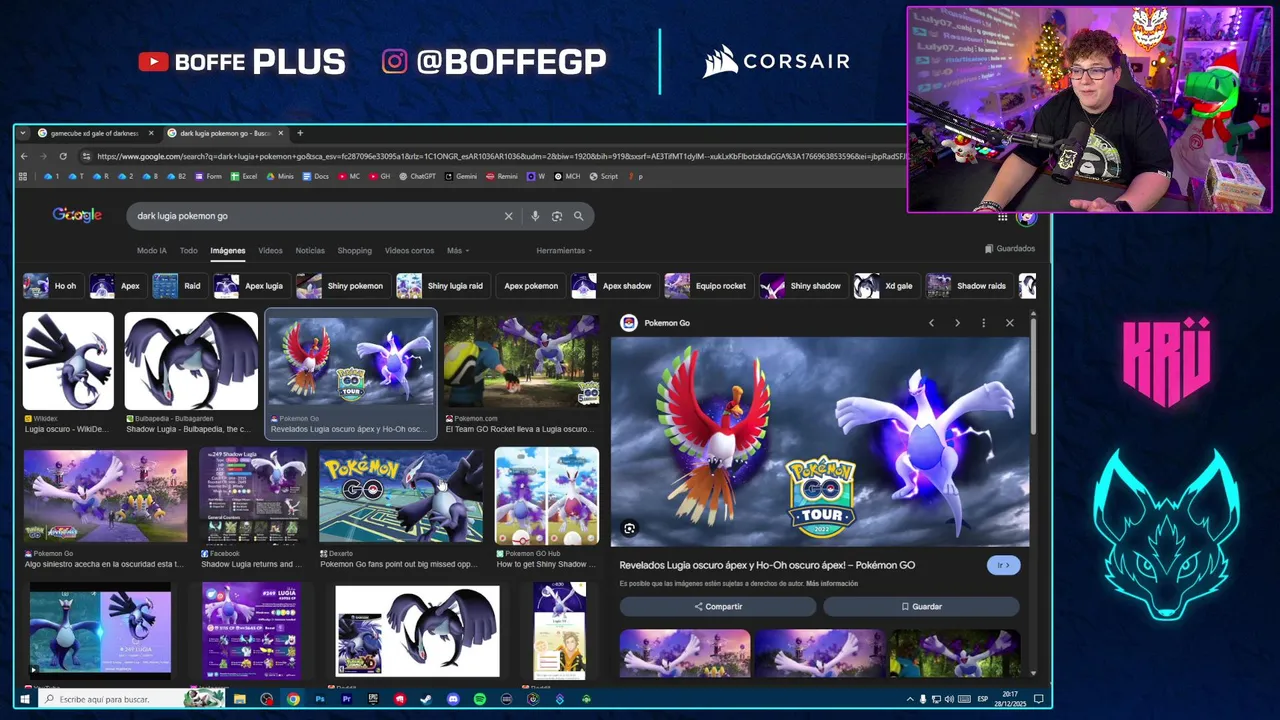Image resolution: width=1280 pixels, height=720 pixels.
Task: Click the Google logo
Action: [77, 215]
